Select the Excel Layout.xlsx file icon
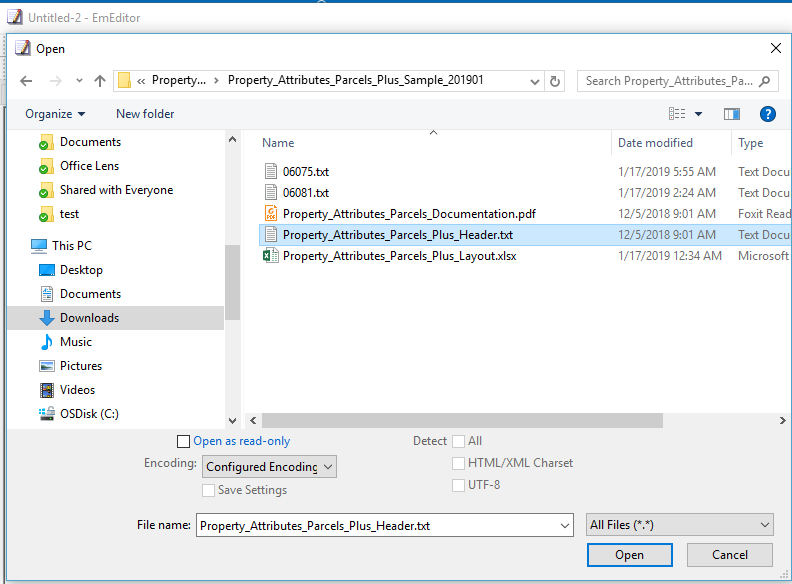792x584 pixels. 270,256
